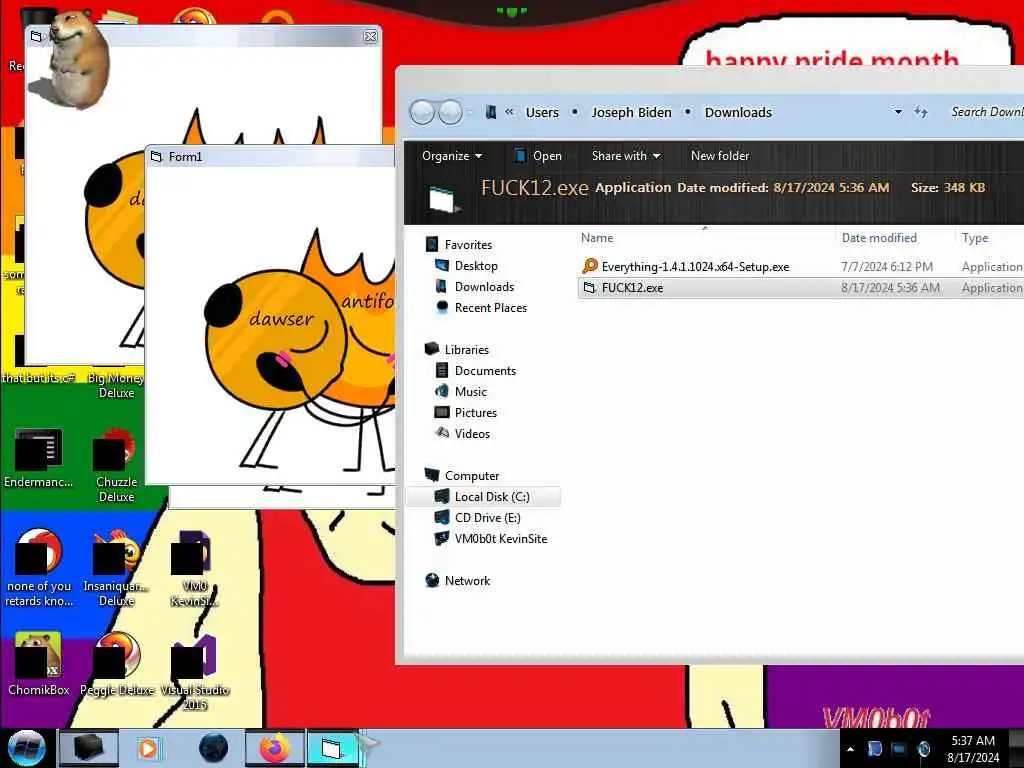Click the Local Disk (C:) drive icon
Image resolution: width=1024 pixels, height=768 pixels.
pos(442,496)
